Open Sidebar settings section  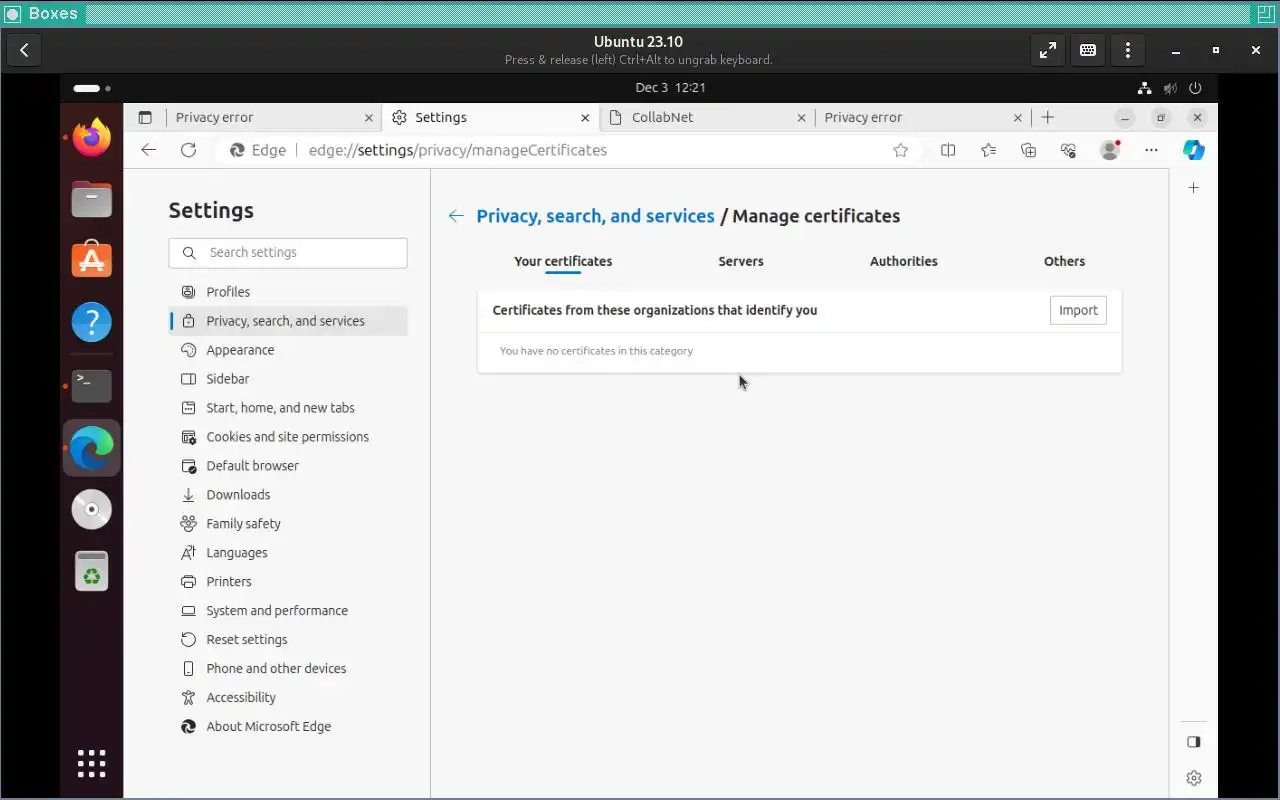(x=288, y=379)
